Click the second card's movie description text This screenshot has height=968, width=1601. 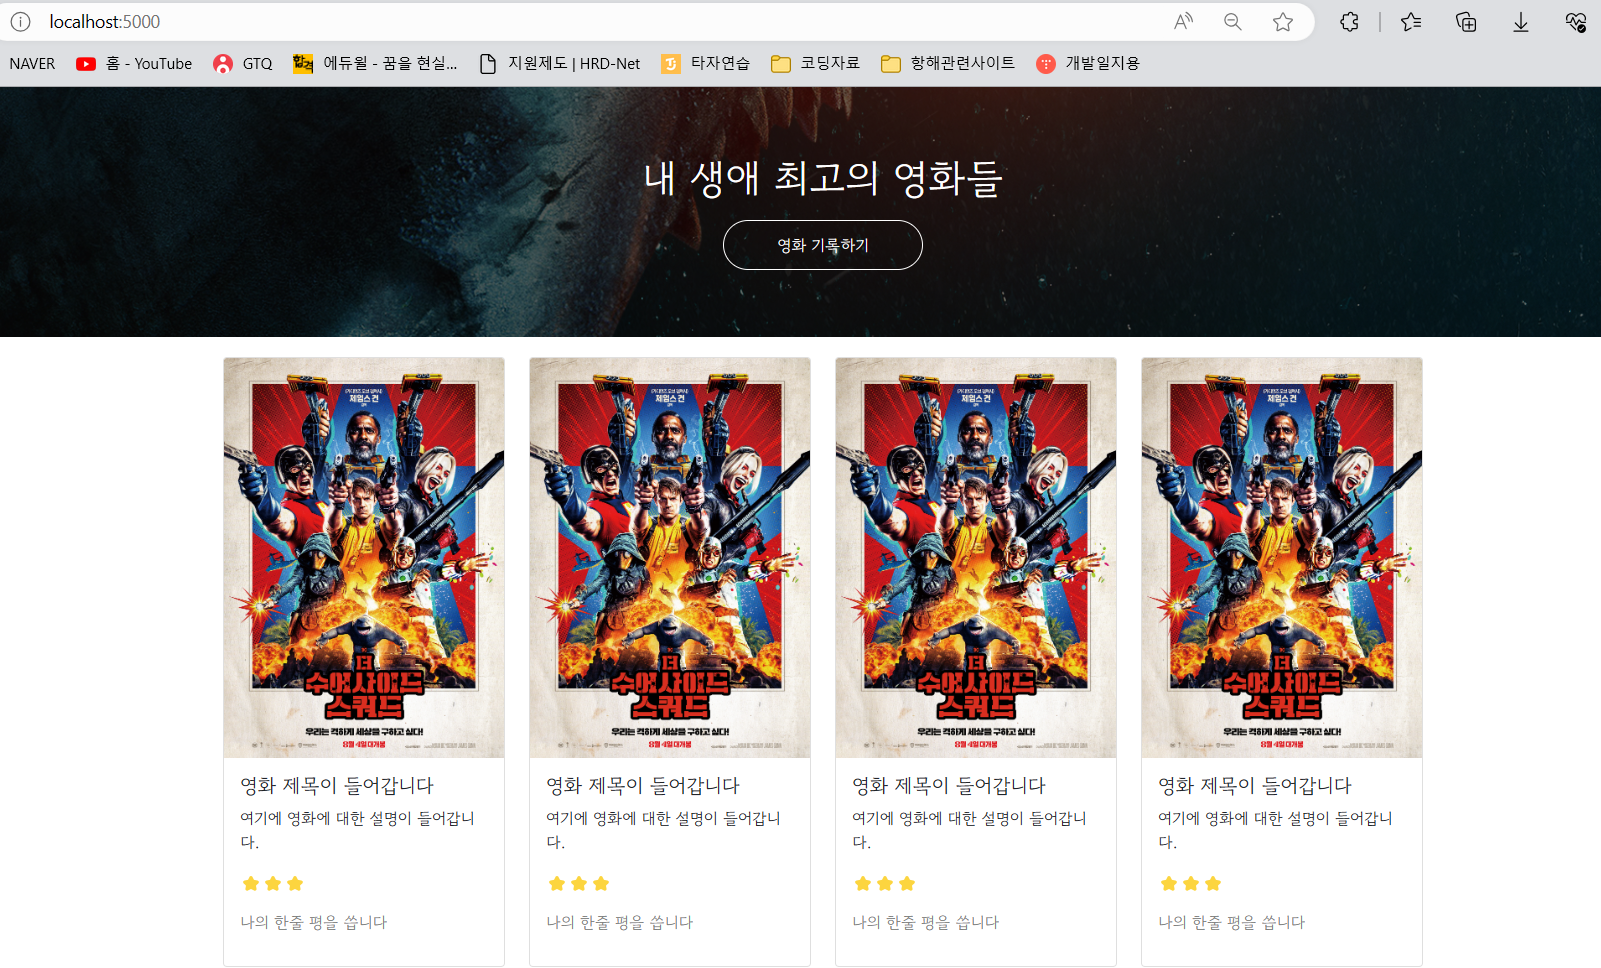coord(664,830)
